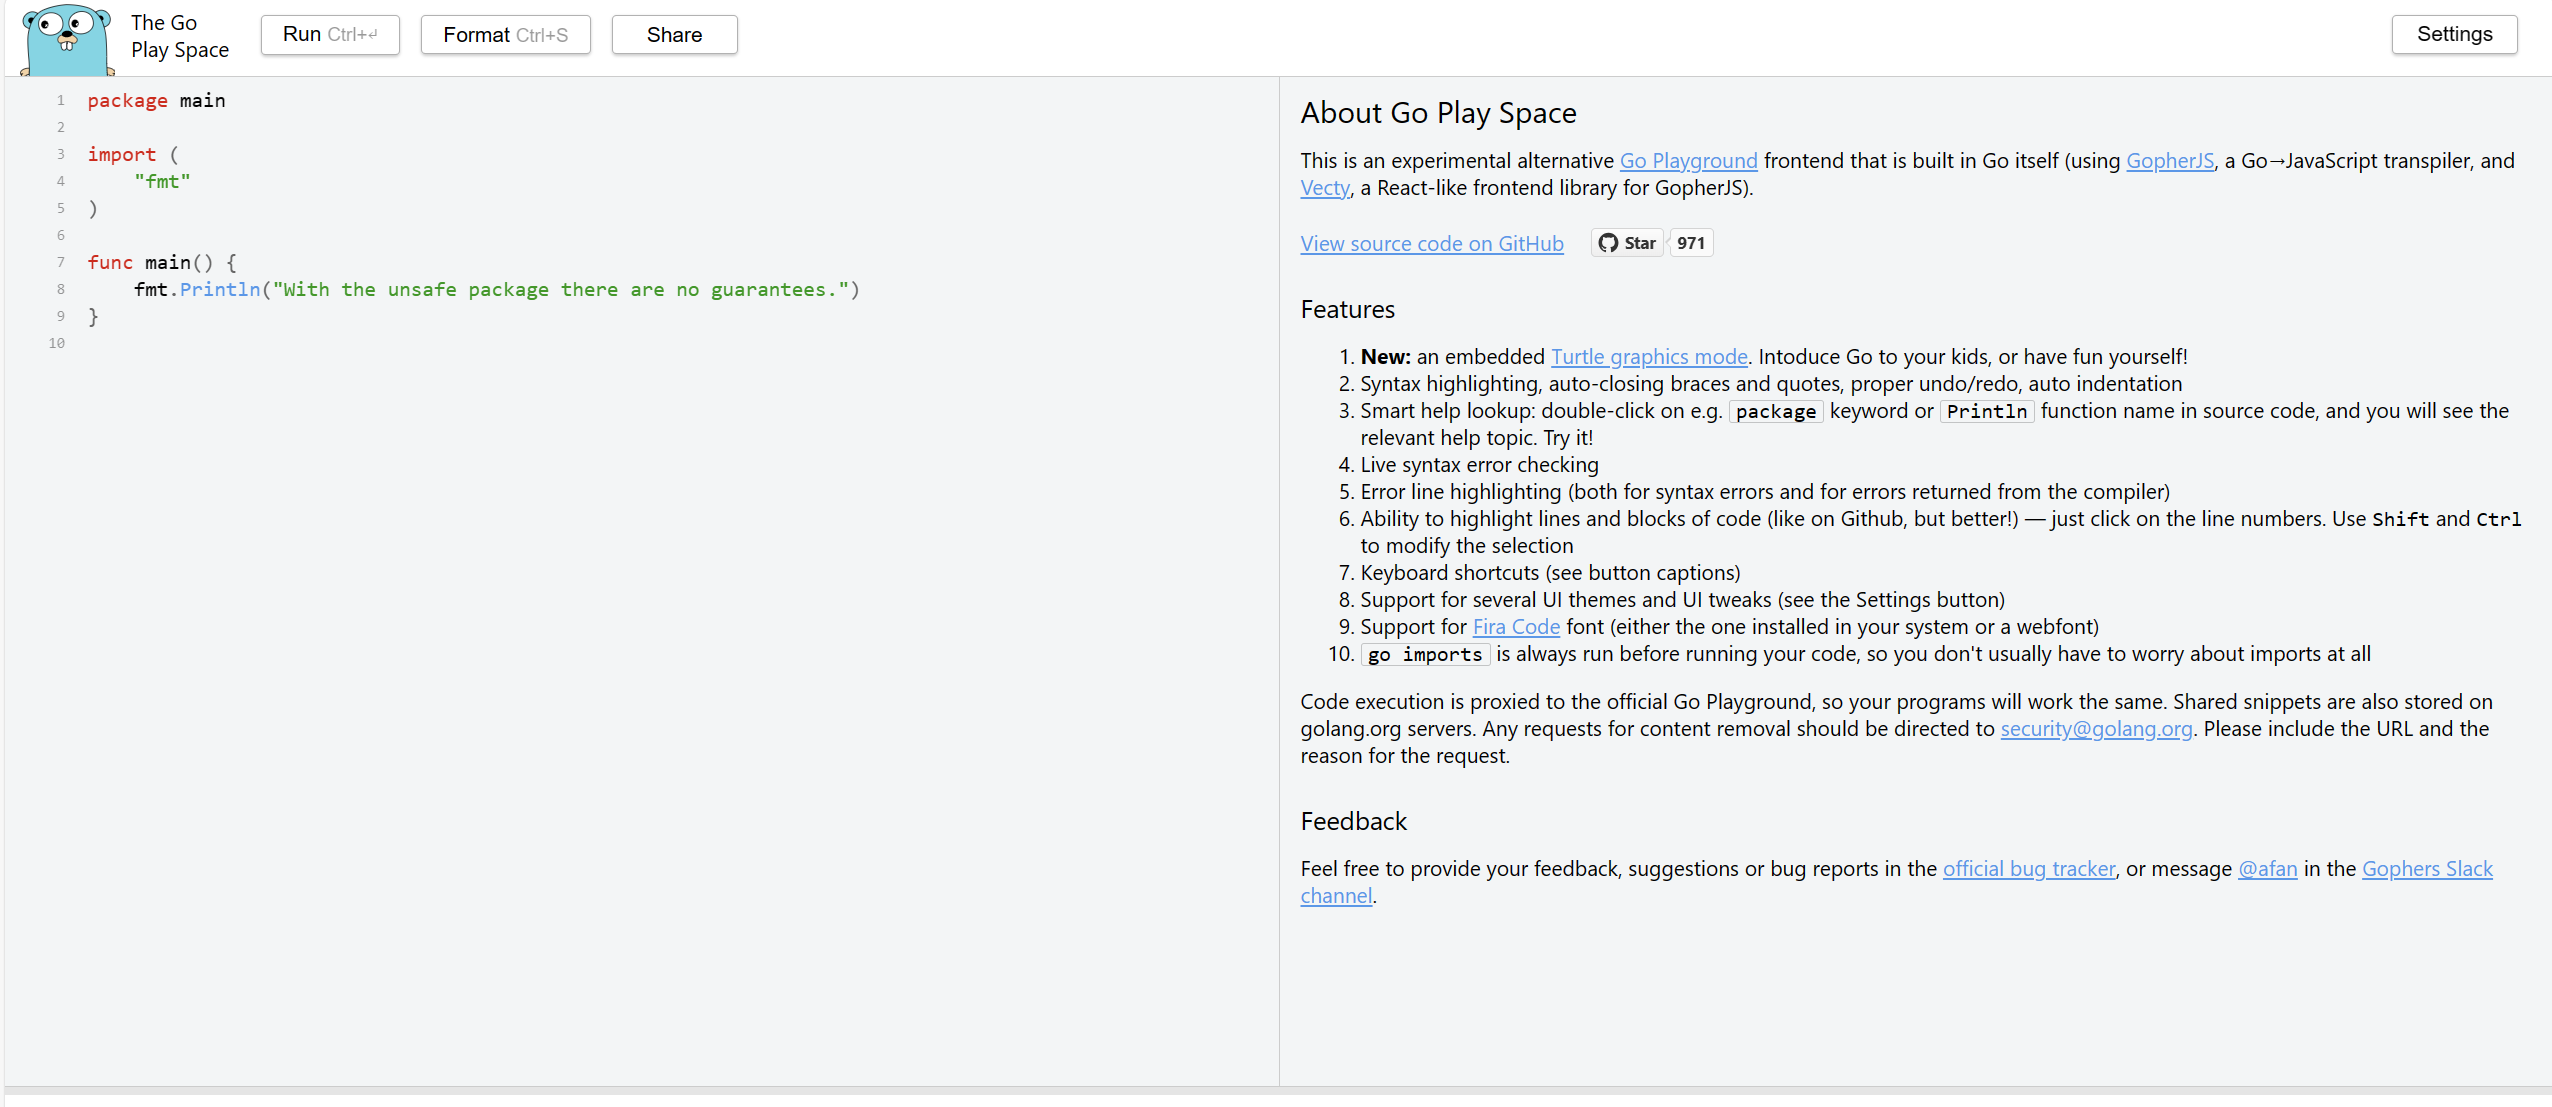Open the official bug tracker link
Viewport: 2552px width, 1107px height.
tap(2028, 869)
